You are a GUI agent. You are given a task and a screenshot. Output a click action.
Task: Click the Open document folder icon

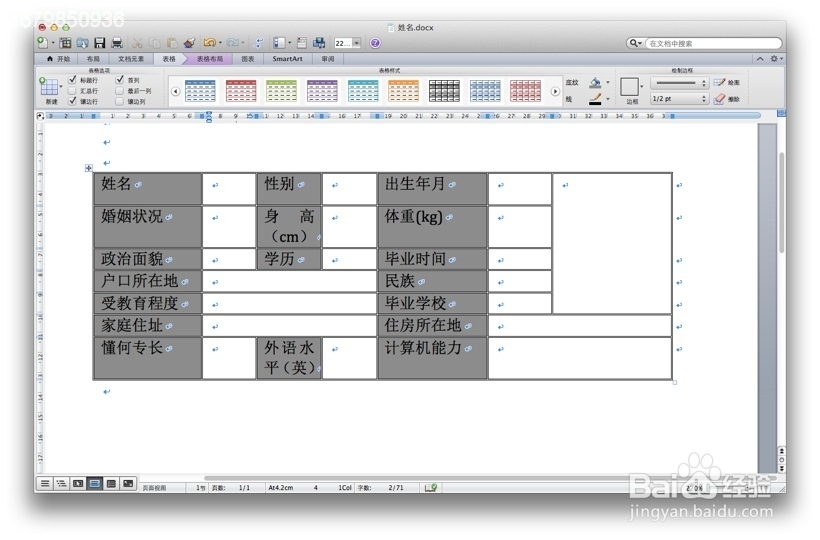click(x=83, y=43)
